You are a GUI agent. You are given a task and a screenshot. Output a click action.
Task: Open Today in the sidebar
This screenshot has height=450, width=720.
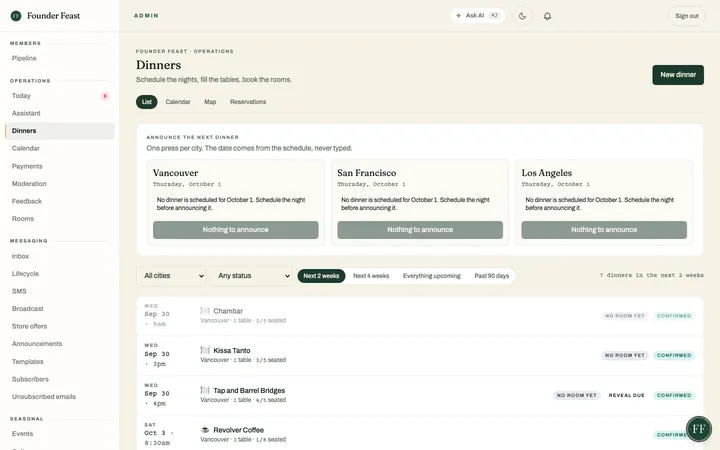pos(60,96)
